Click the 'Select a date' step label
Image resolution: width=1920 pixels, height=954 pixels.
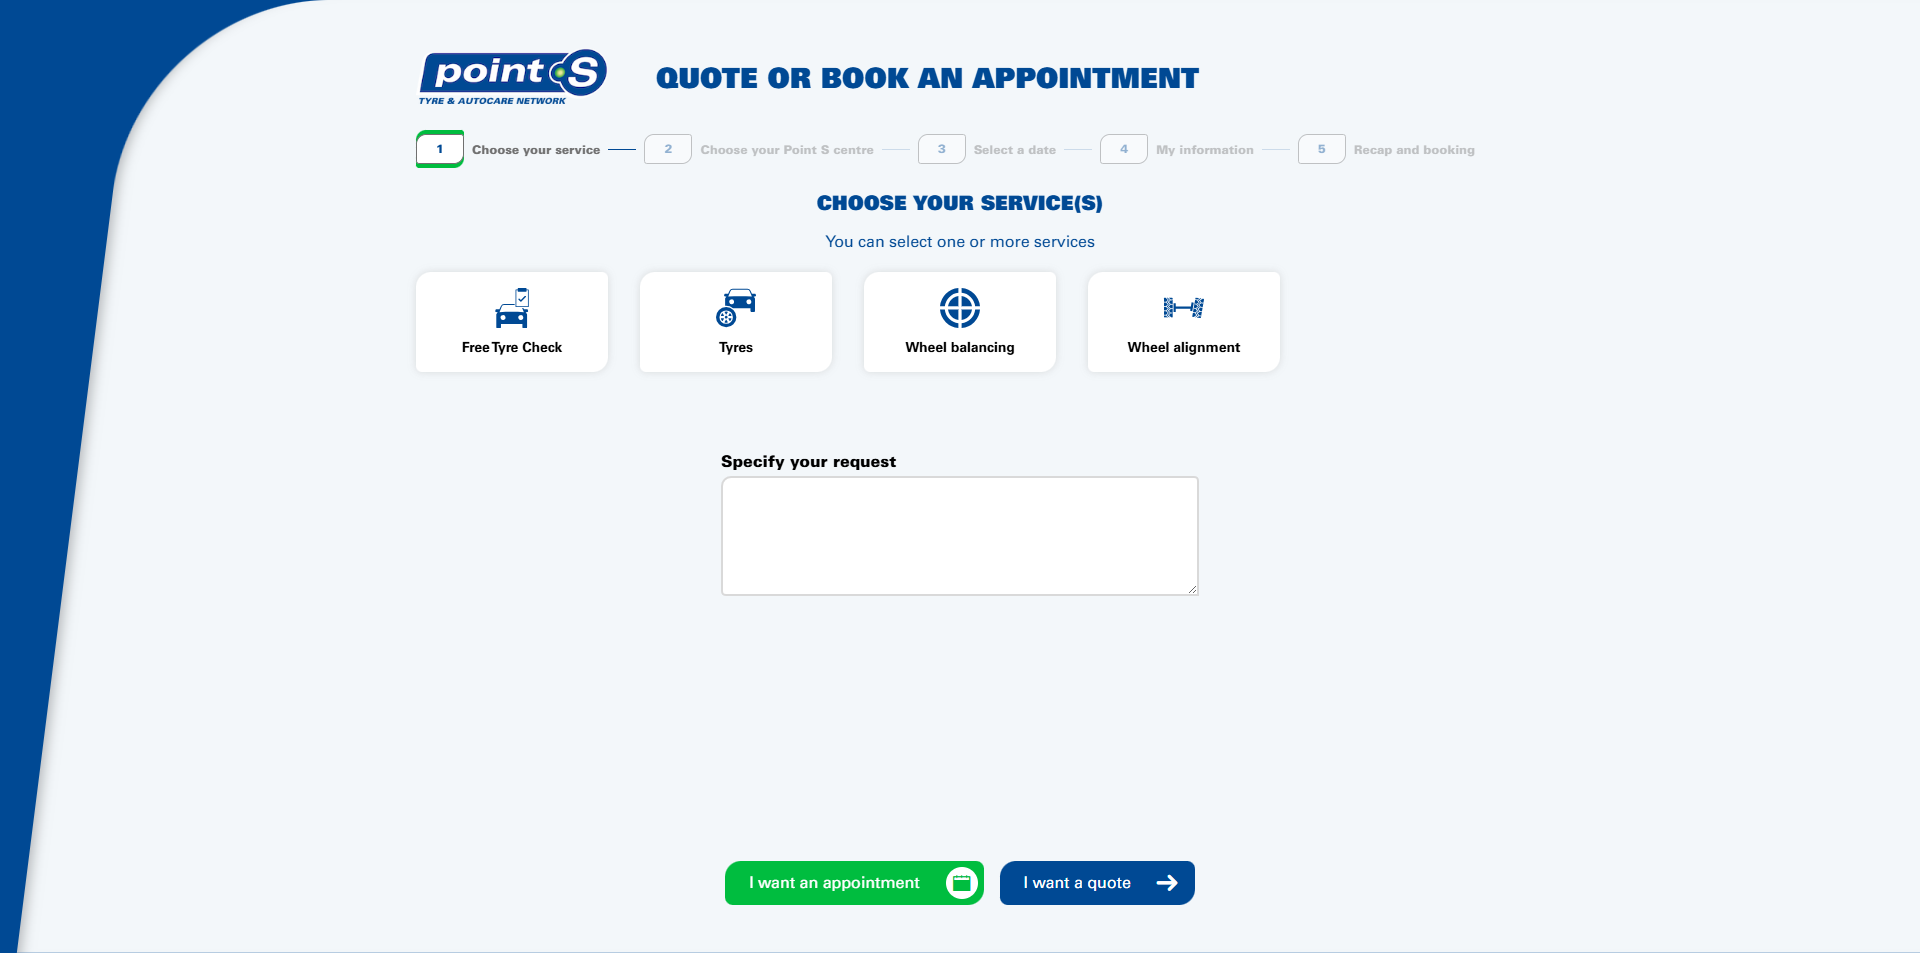pos(1015,150)
